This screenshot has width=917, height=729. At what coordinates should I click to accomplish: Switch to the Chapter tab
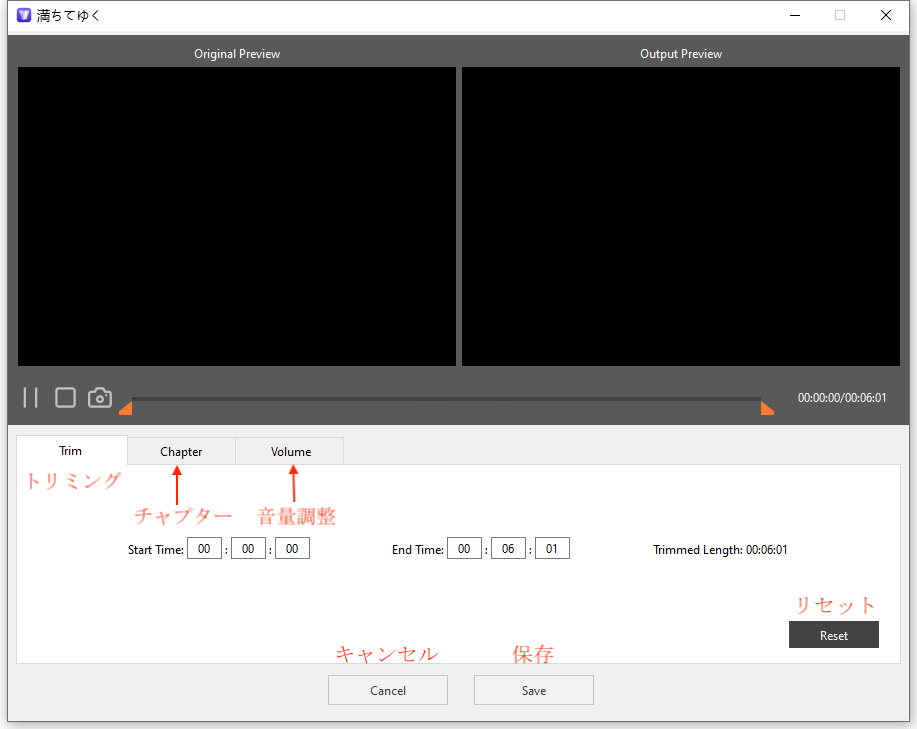click(181, 452)
